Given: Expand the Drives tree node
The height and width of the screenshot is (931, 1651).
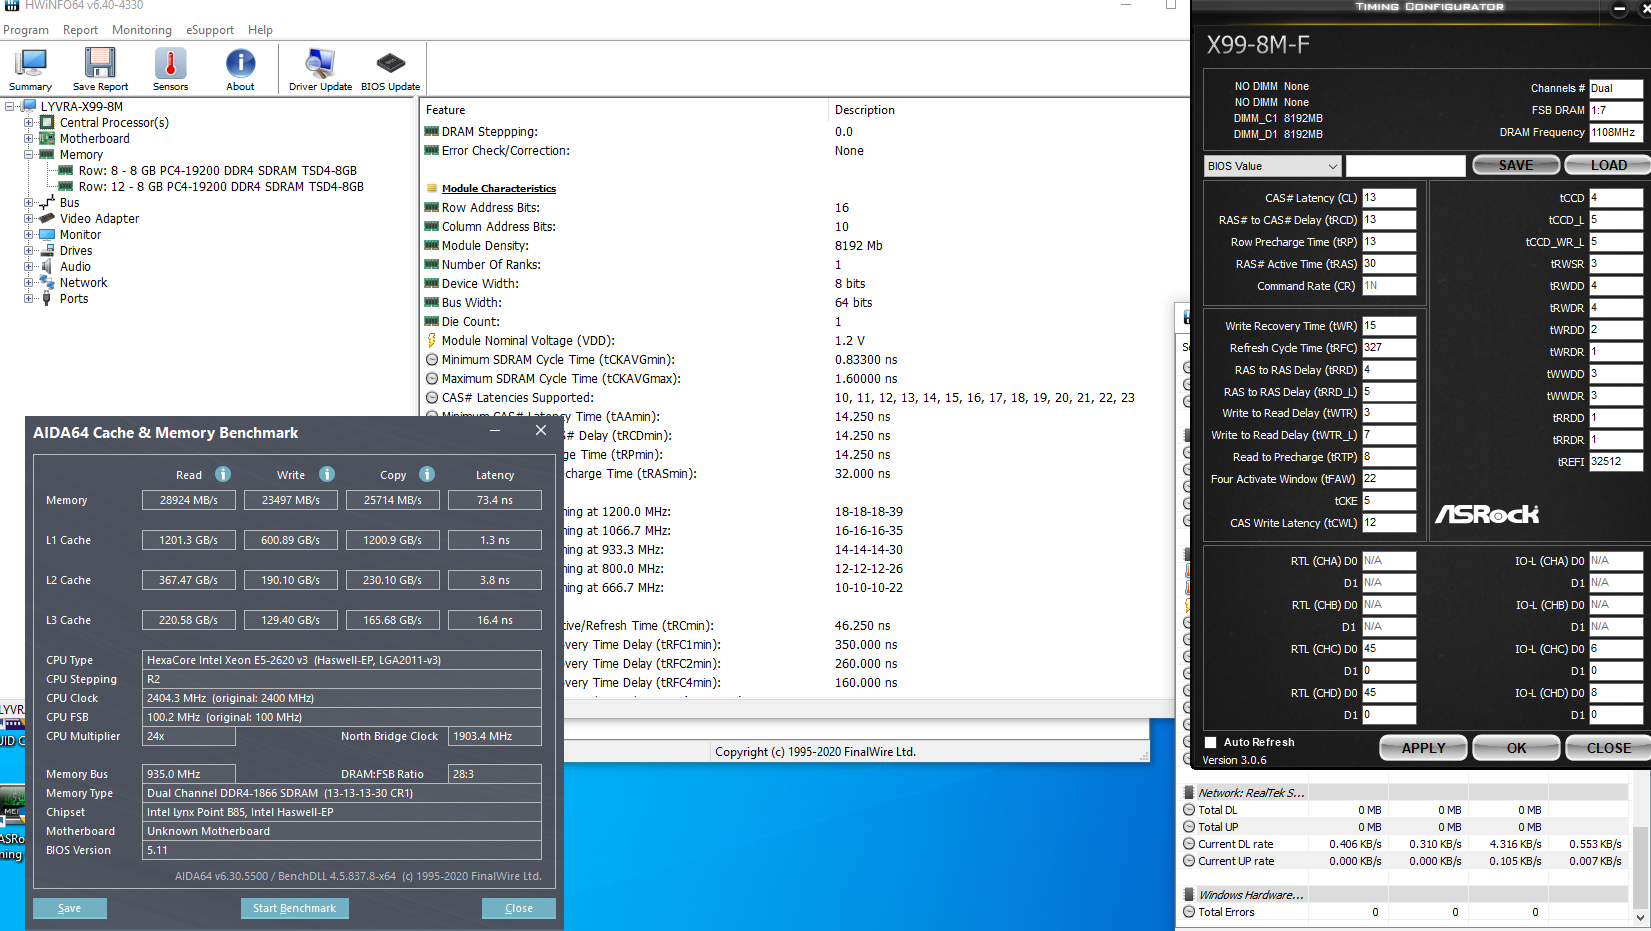Looking at the screenshot, I should pos(28,251).
